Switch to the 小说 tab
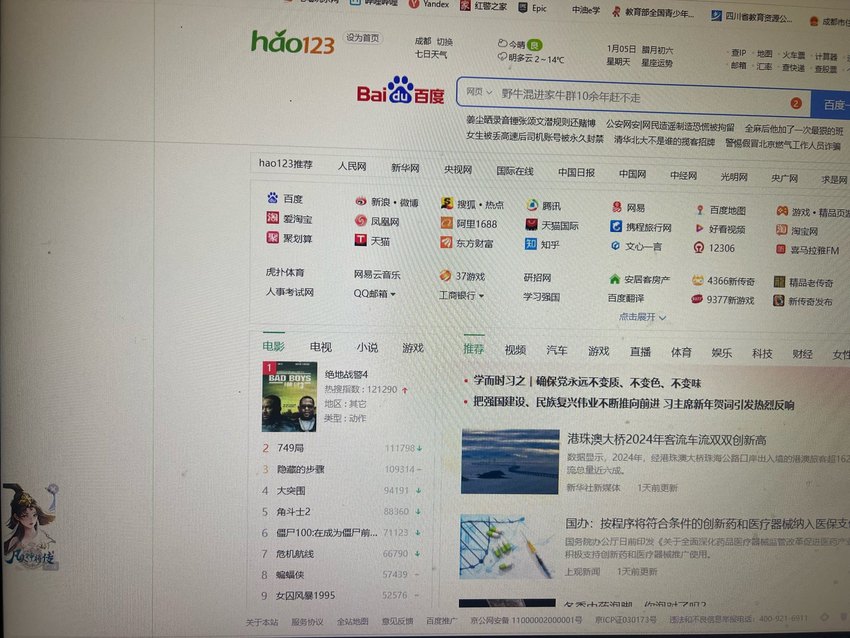Image resolution: width=850 pixels, height=638 pixels. pyautogui.click(x=367, y=347)
